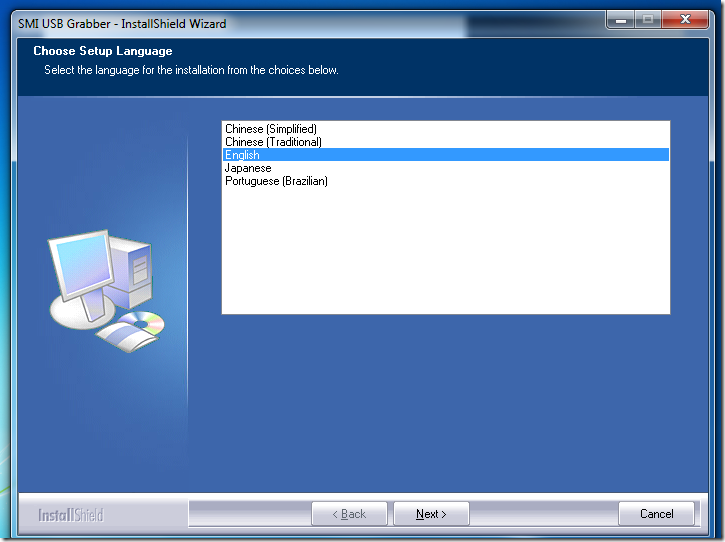The image size is (725, 542).
Task: Go back with the Back button
Action: tap(349, 514)
